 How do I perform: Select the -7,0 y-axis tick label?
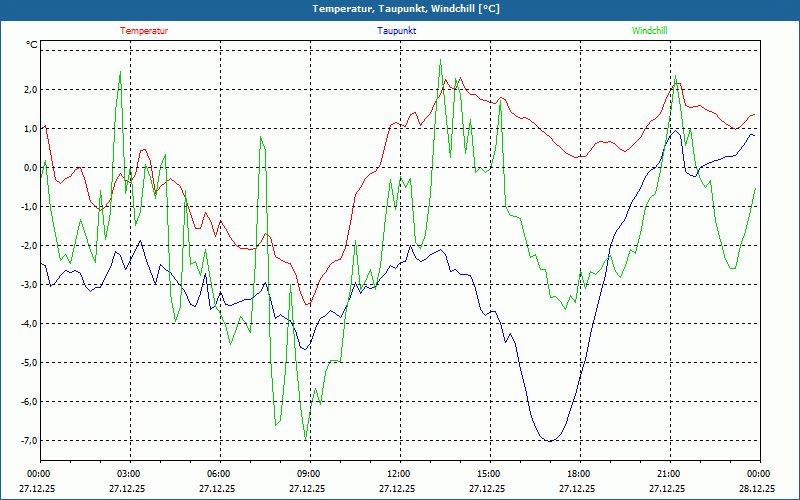click(28, 441)
